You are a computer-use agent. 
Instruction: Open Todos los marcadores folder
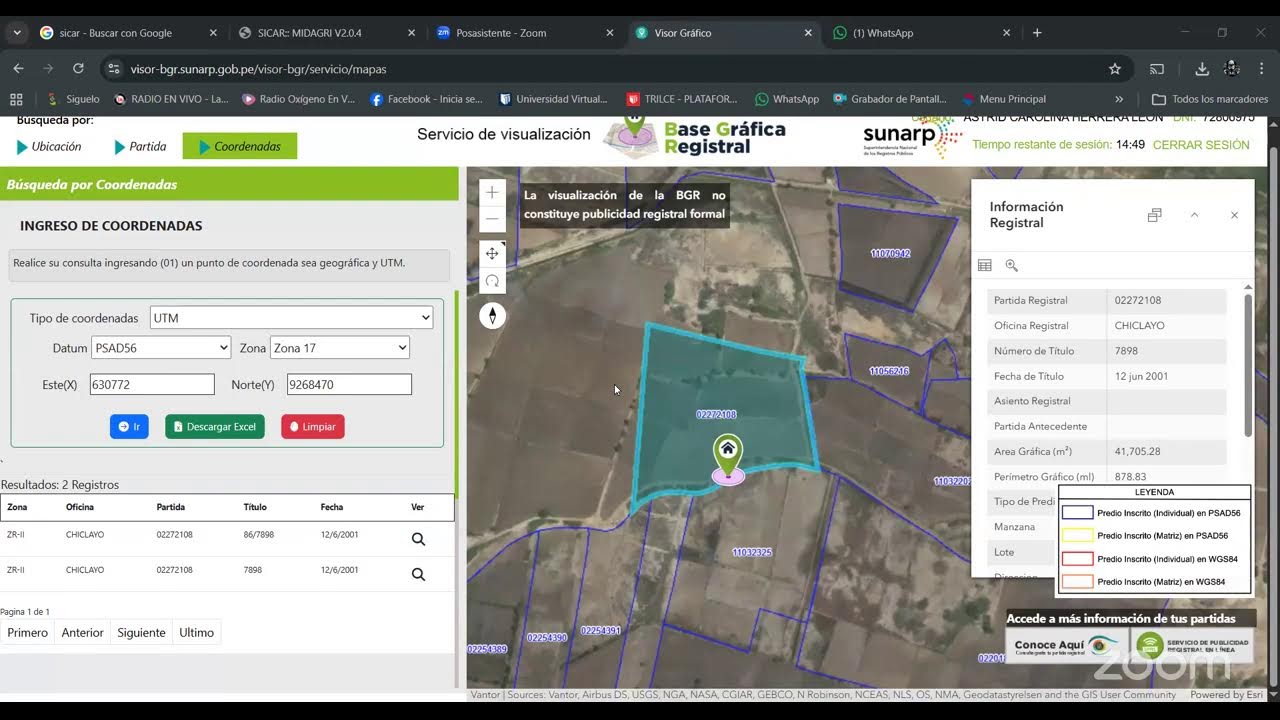tap(1210, 99)
